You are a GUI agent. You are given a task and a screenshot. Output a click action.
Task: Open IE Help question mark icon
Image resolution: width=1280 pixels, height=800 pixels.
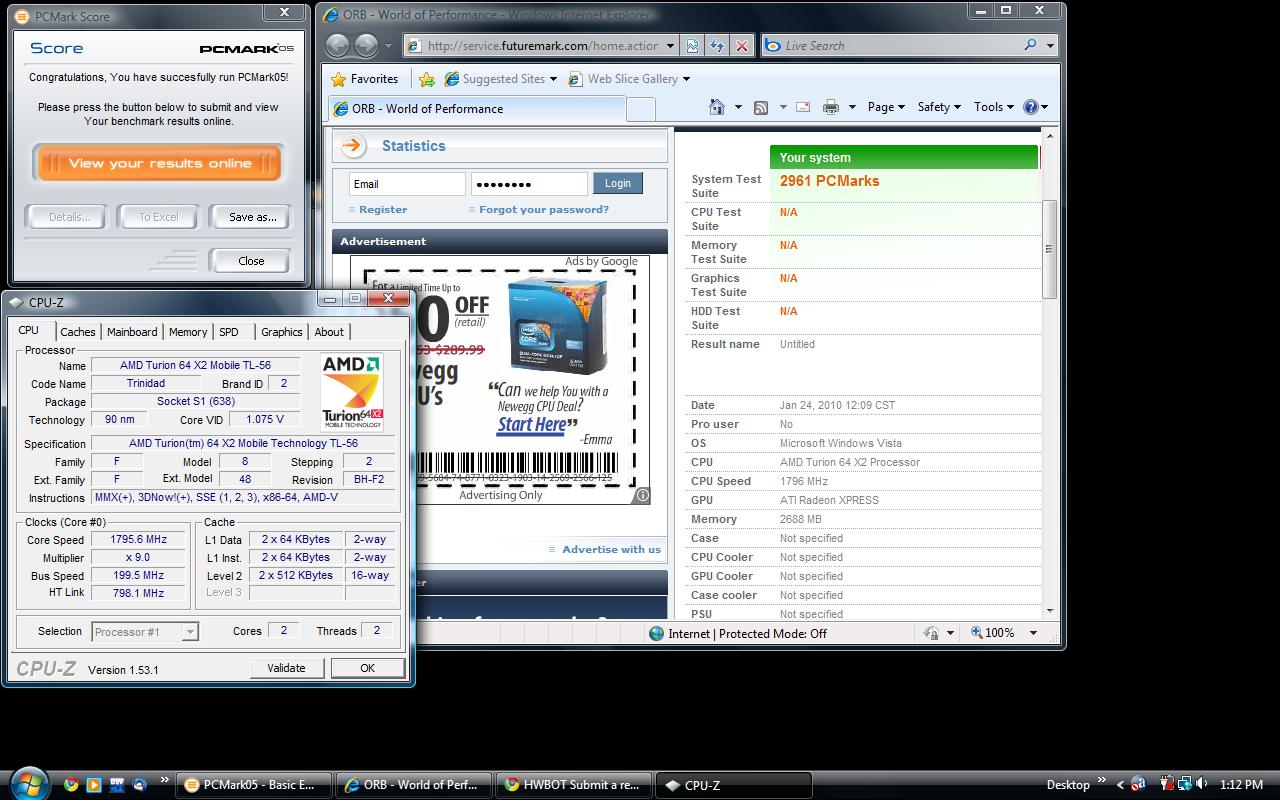click(x=1031, y=107)
